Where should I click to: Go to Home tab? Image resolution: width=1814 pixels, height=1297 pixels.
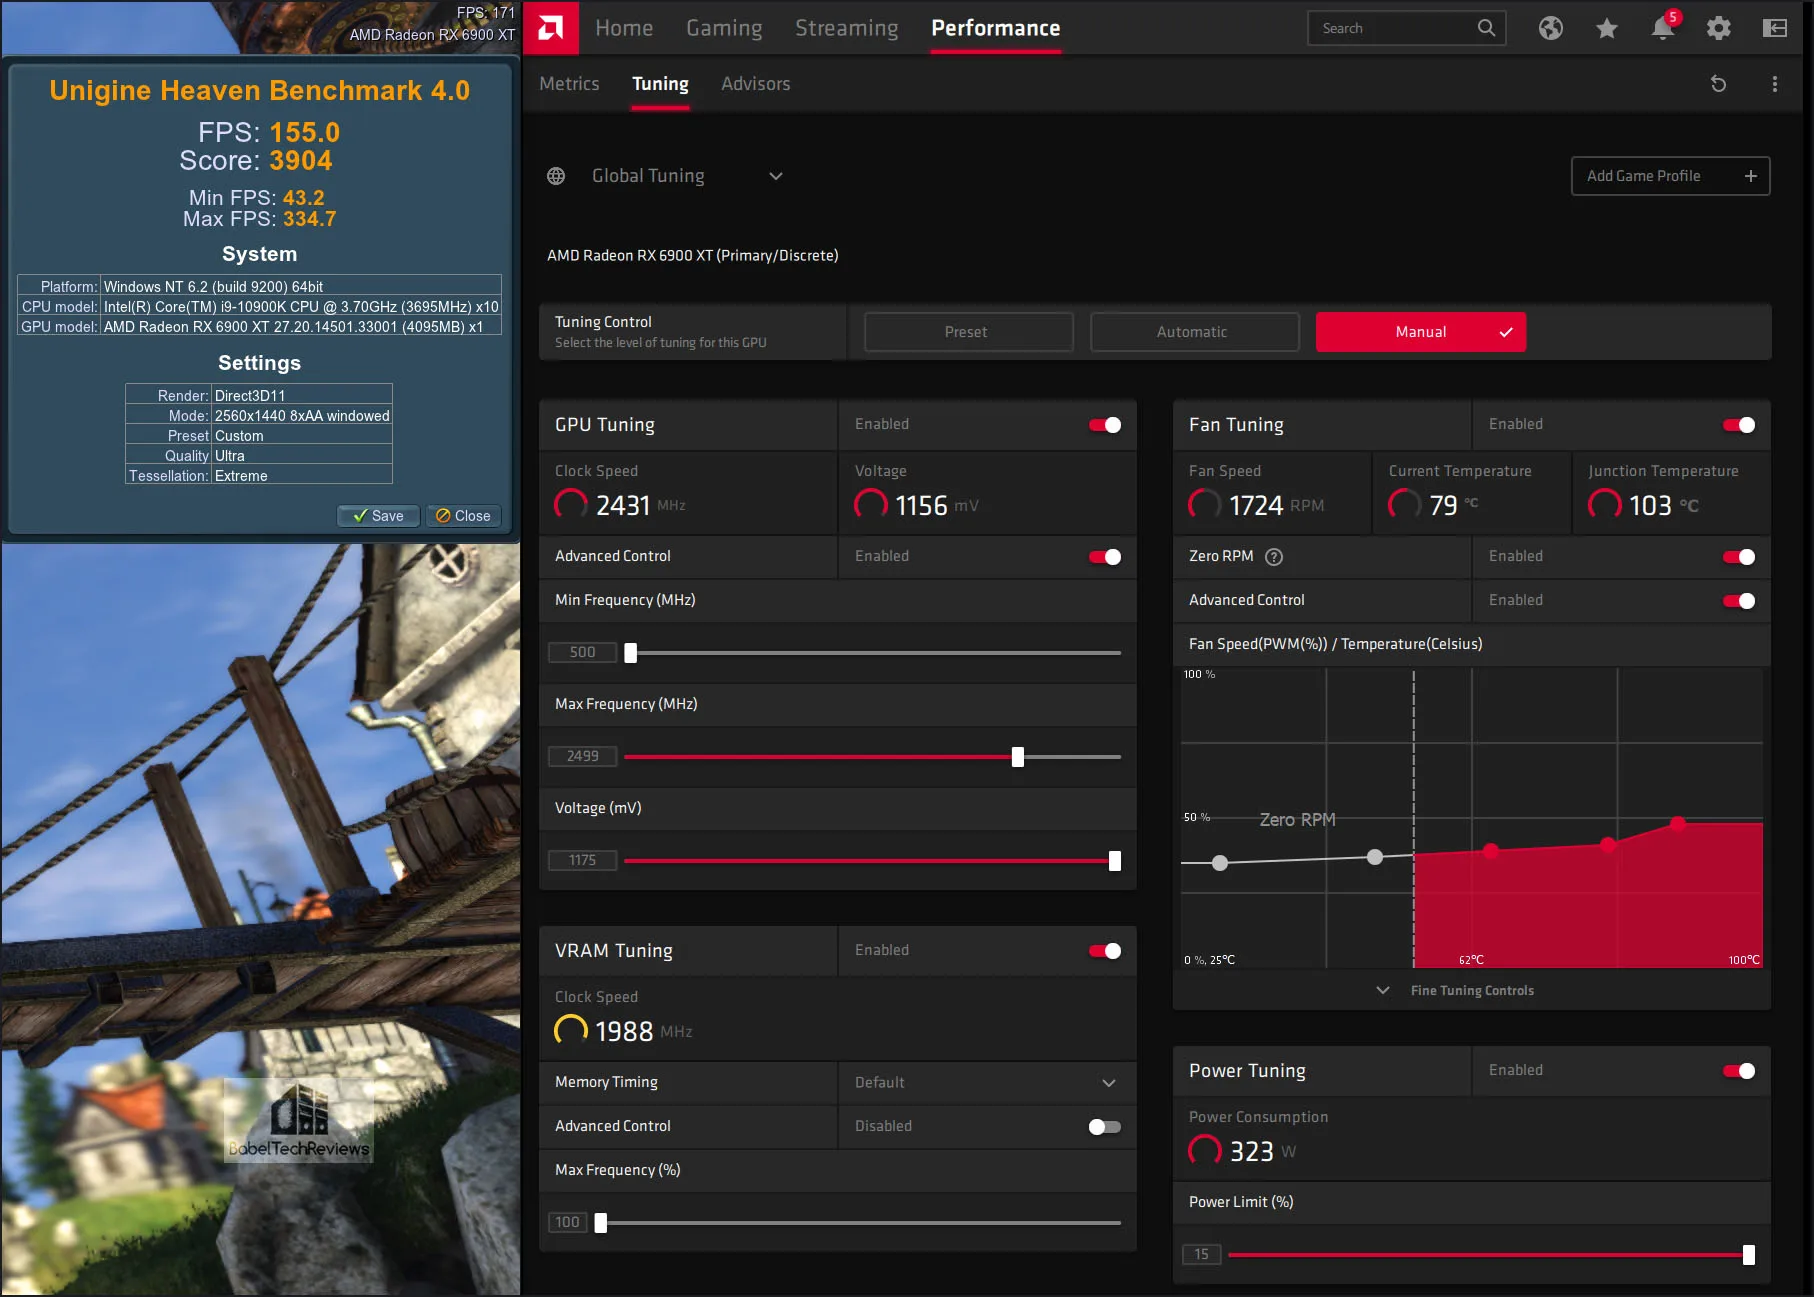[x=624, y=28]
